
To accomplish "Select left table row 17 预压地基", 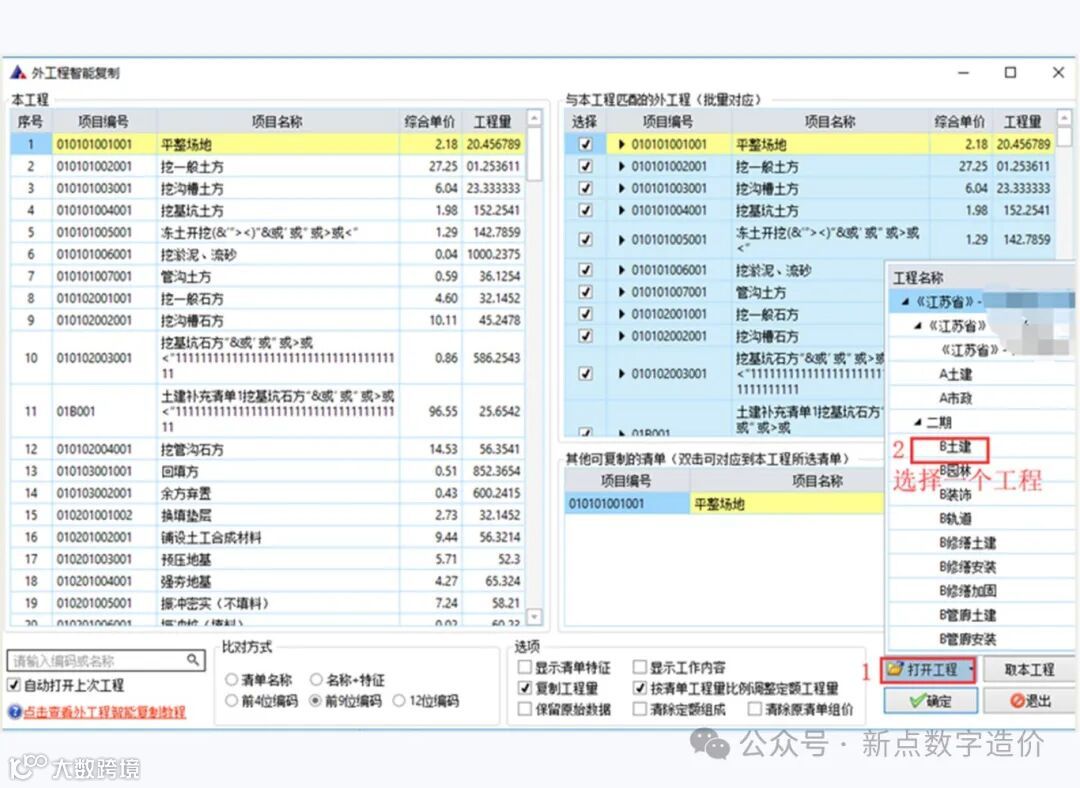I will pos(267,559).
